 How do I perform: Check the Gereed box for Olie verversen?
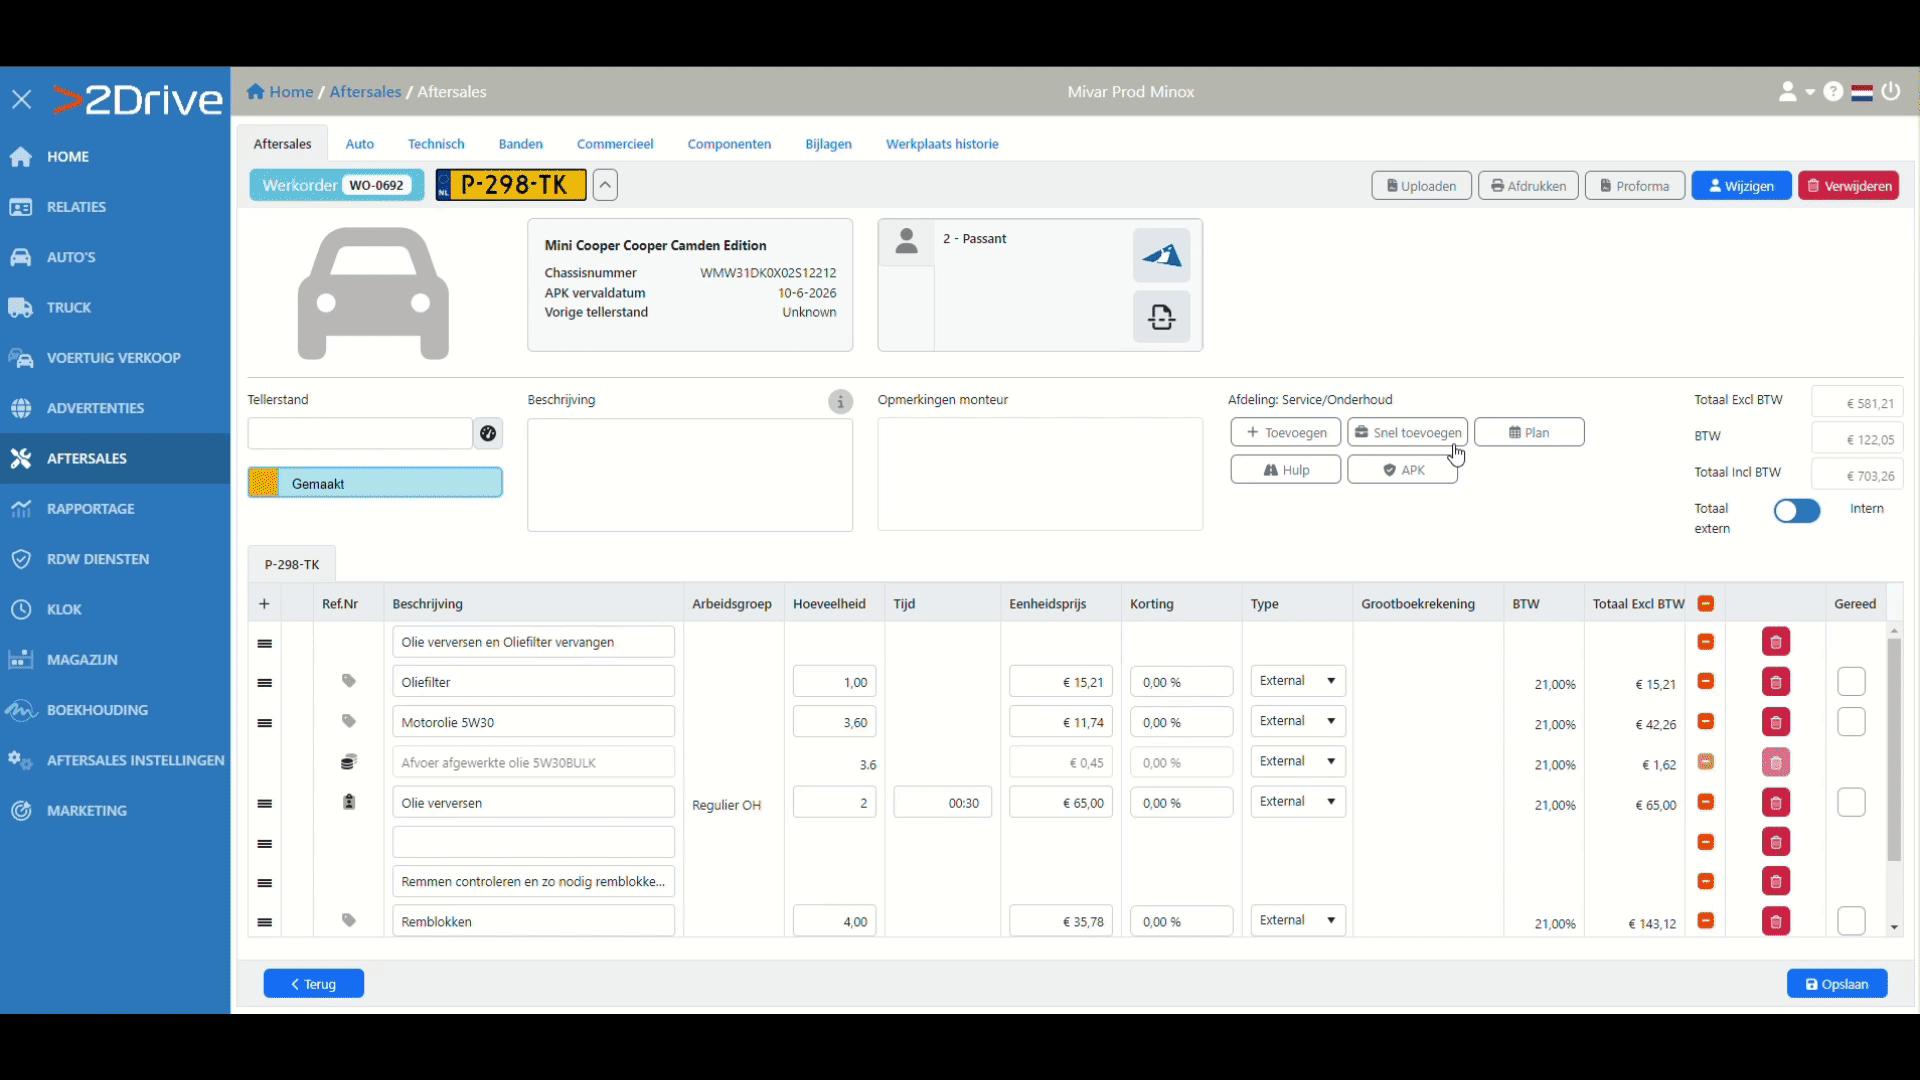click(x=1851, y=803)
